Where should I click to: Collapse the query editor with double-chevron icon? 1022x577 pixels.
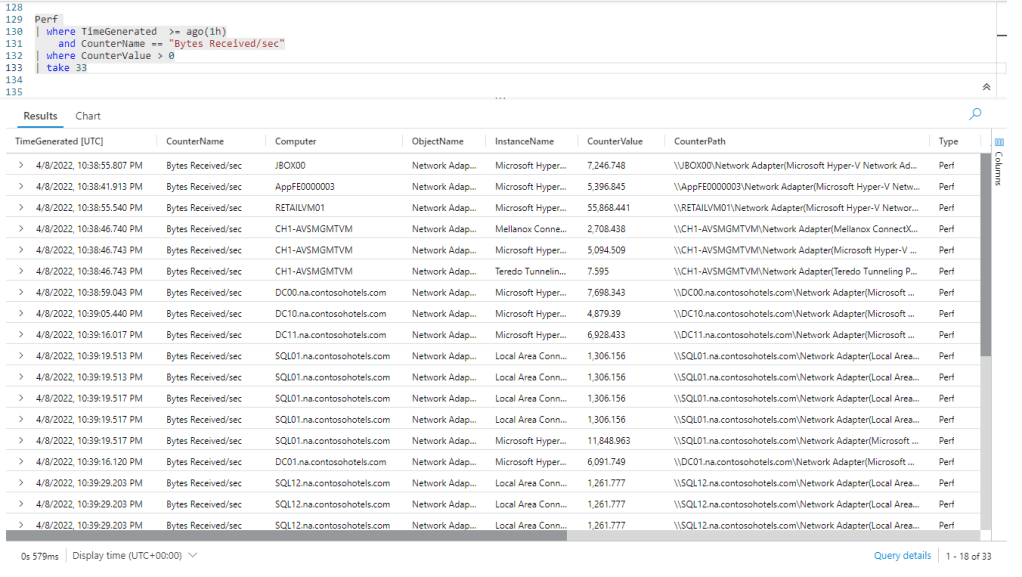(987, 88)
